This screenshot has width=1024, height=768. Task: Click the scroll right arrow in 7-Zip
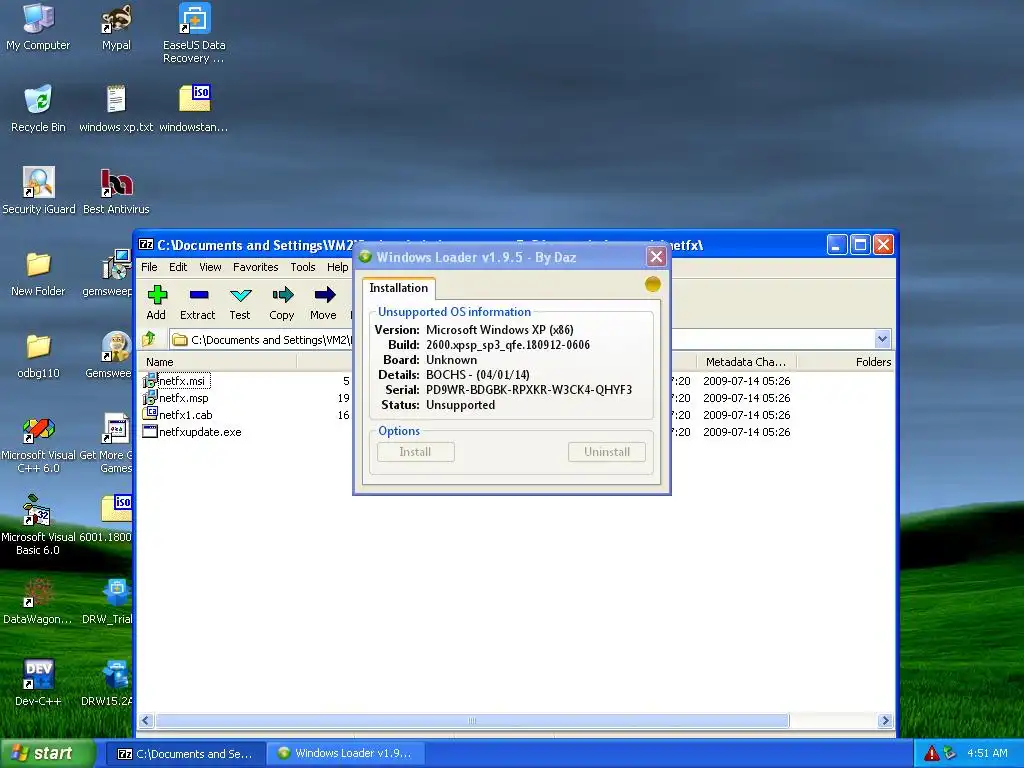pyautogui.click(x=886, y=721)
